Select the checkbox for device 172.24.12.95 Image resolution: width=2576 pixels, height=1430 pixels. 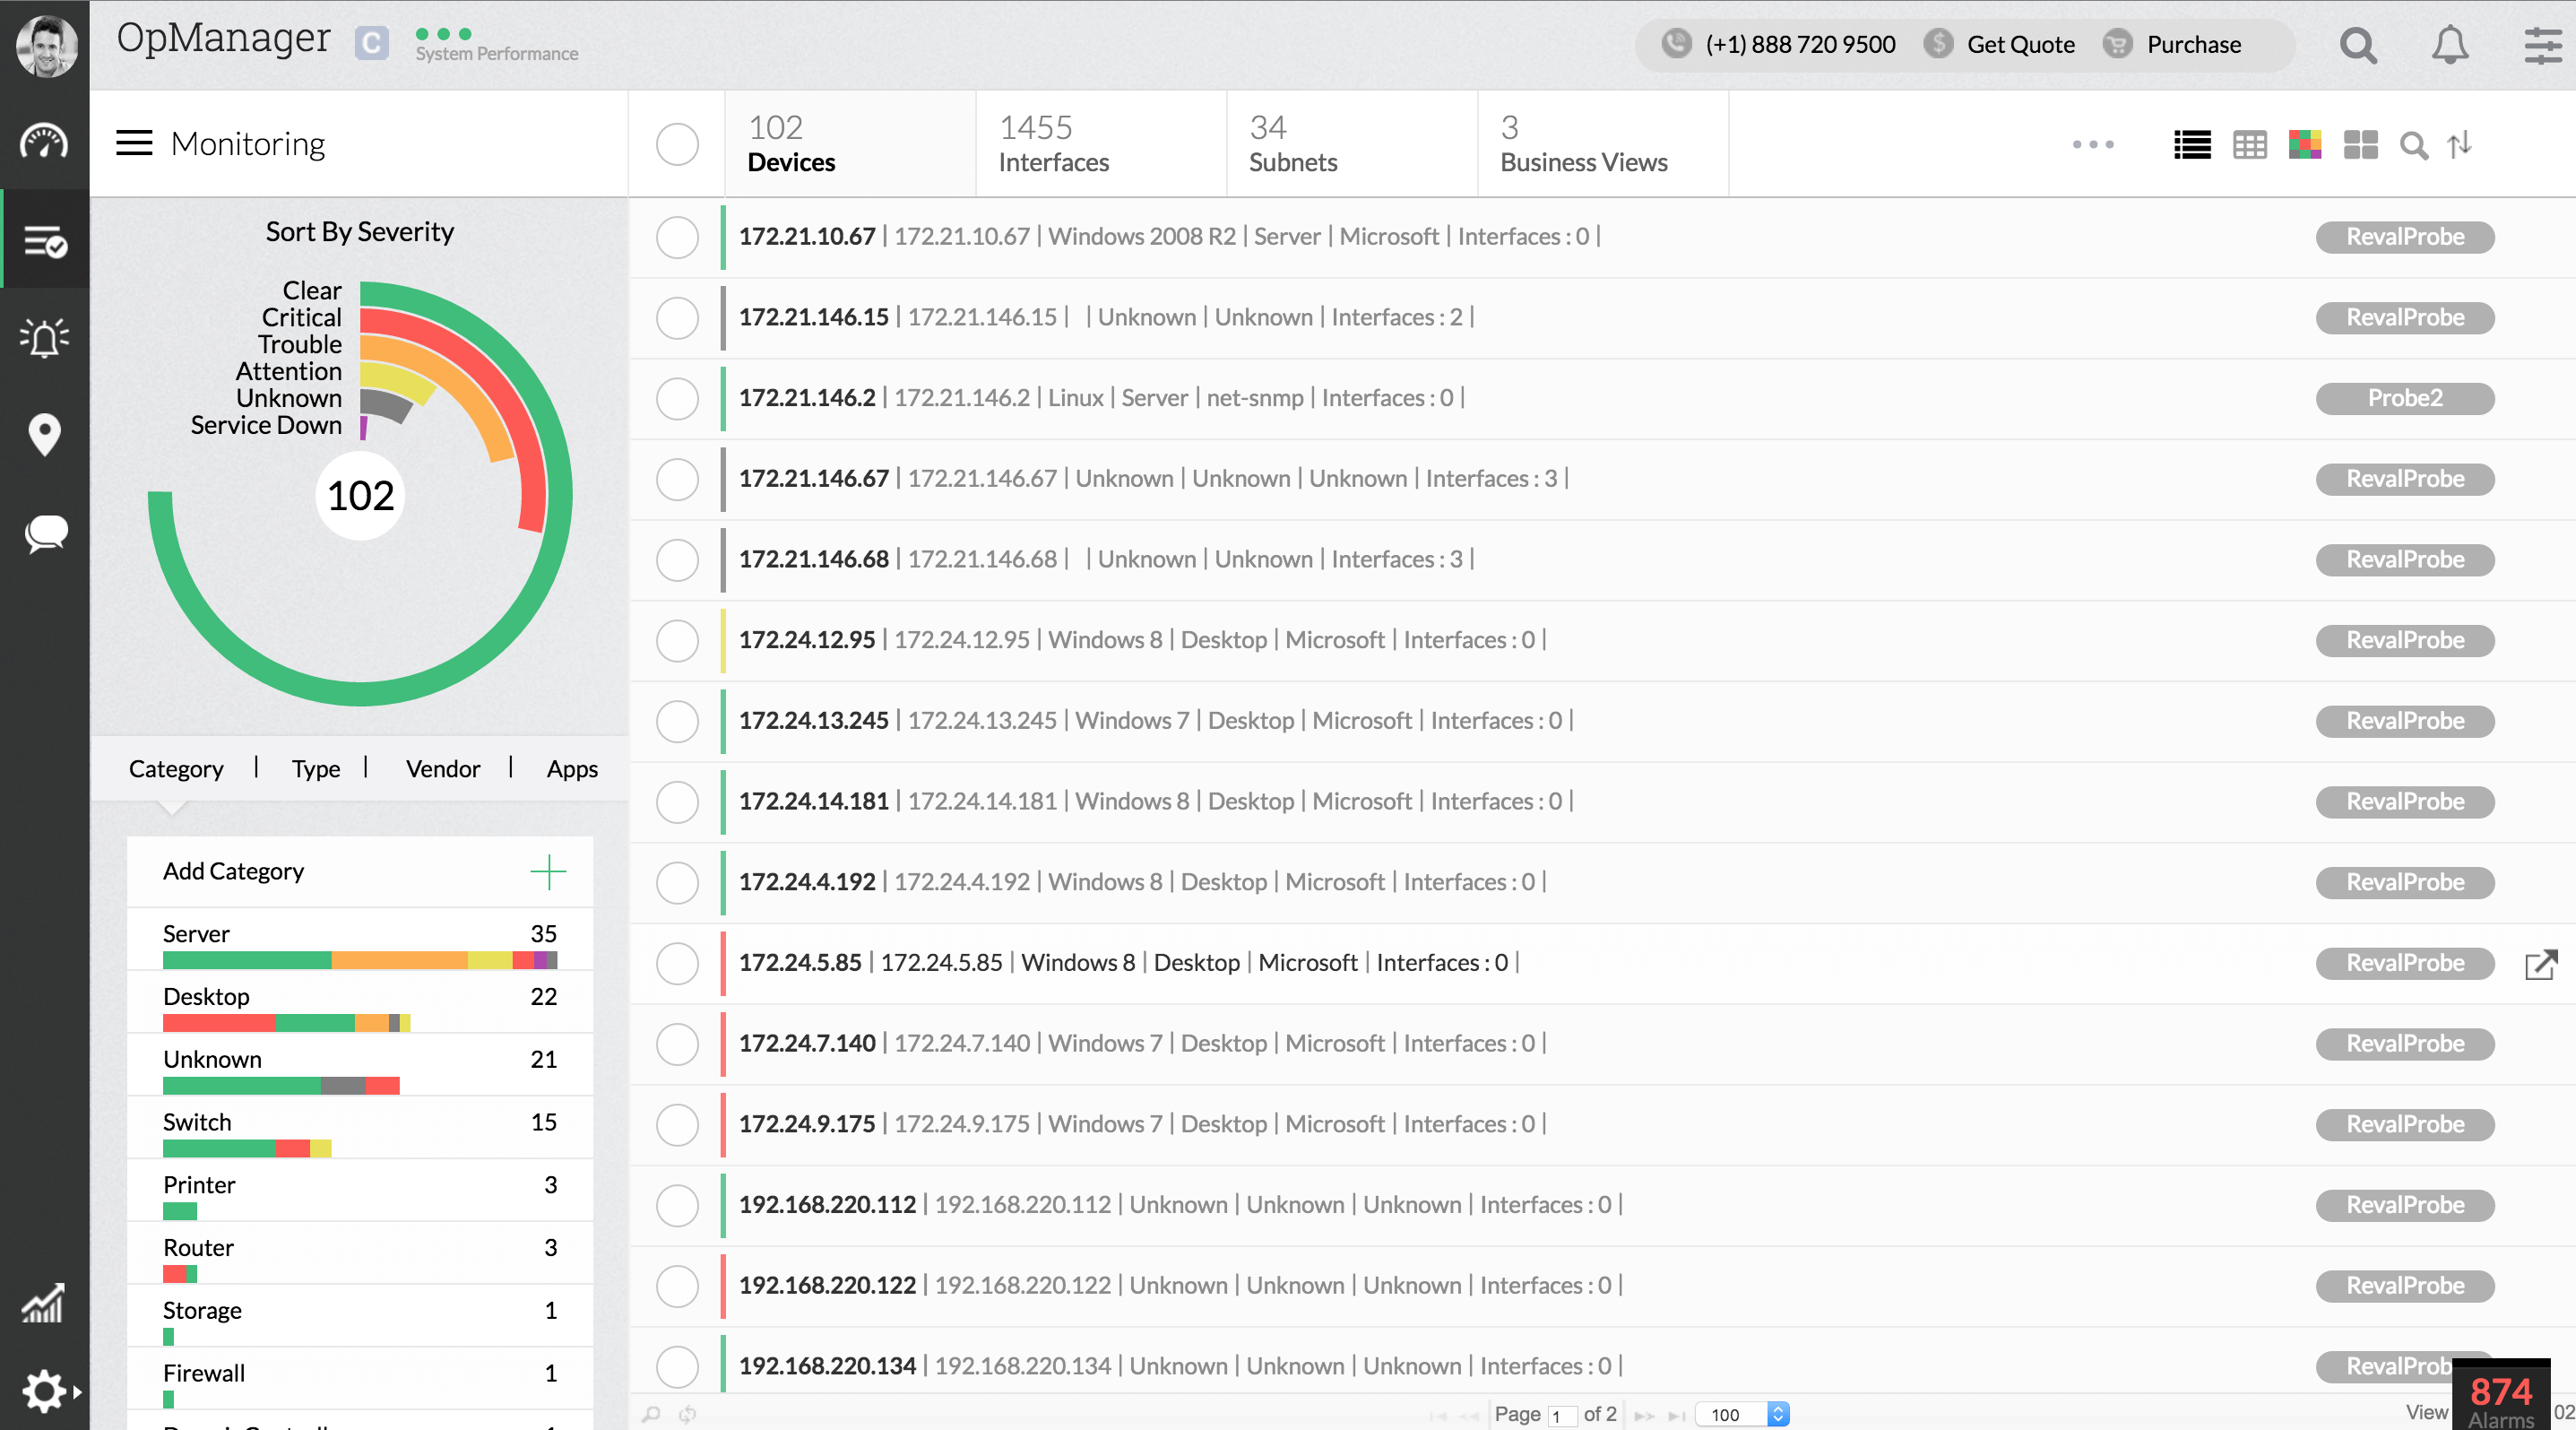677,640
